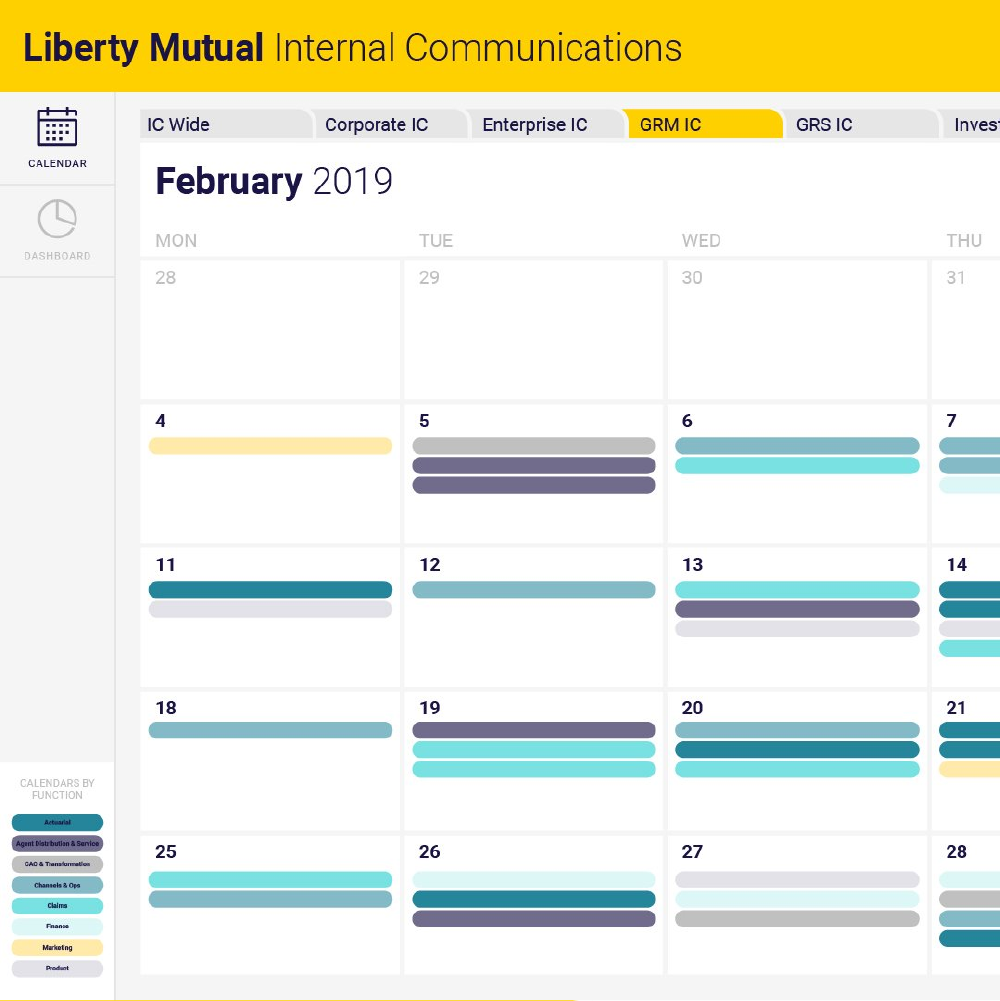The width and height of the screenshot is (1000, 1001).
Task: Open the yellow Marketing event on February 4
Action: click(270, 446)
